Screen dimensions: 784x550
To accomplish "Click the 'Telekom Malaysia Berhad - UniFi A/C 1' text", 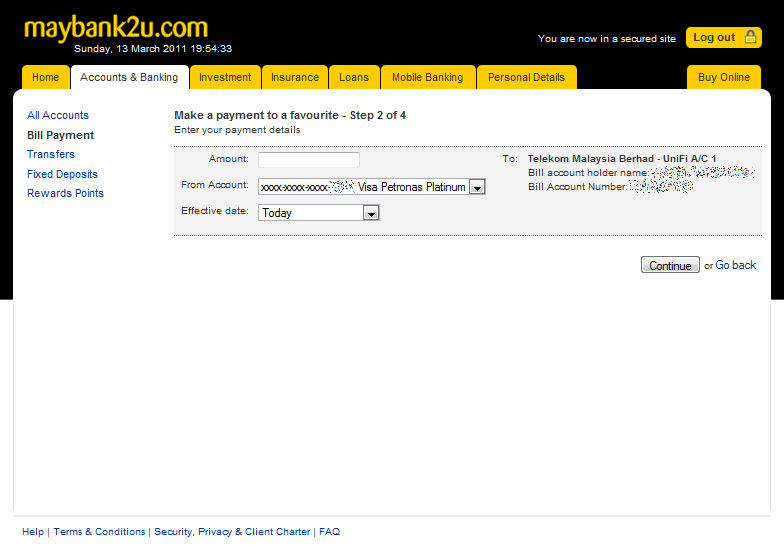I will click(x=622, y=158).
